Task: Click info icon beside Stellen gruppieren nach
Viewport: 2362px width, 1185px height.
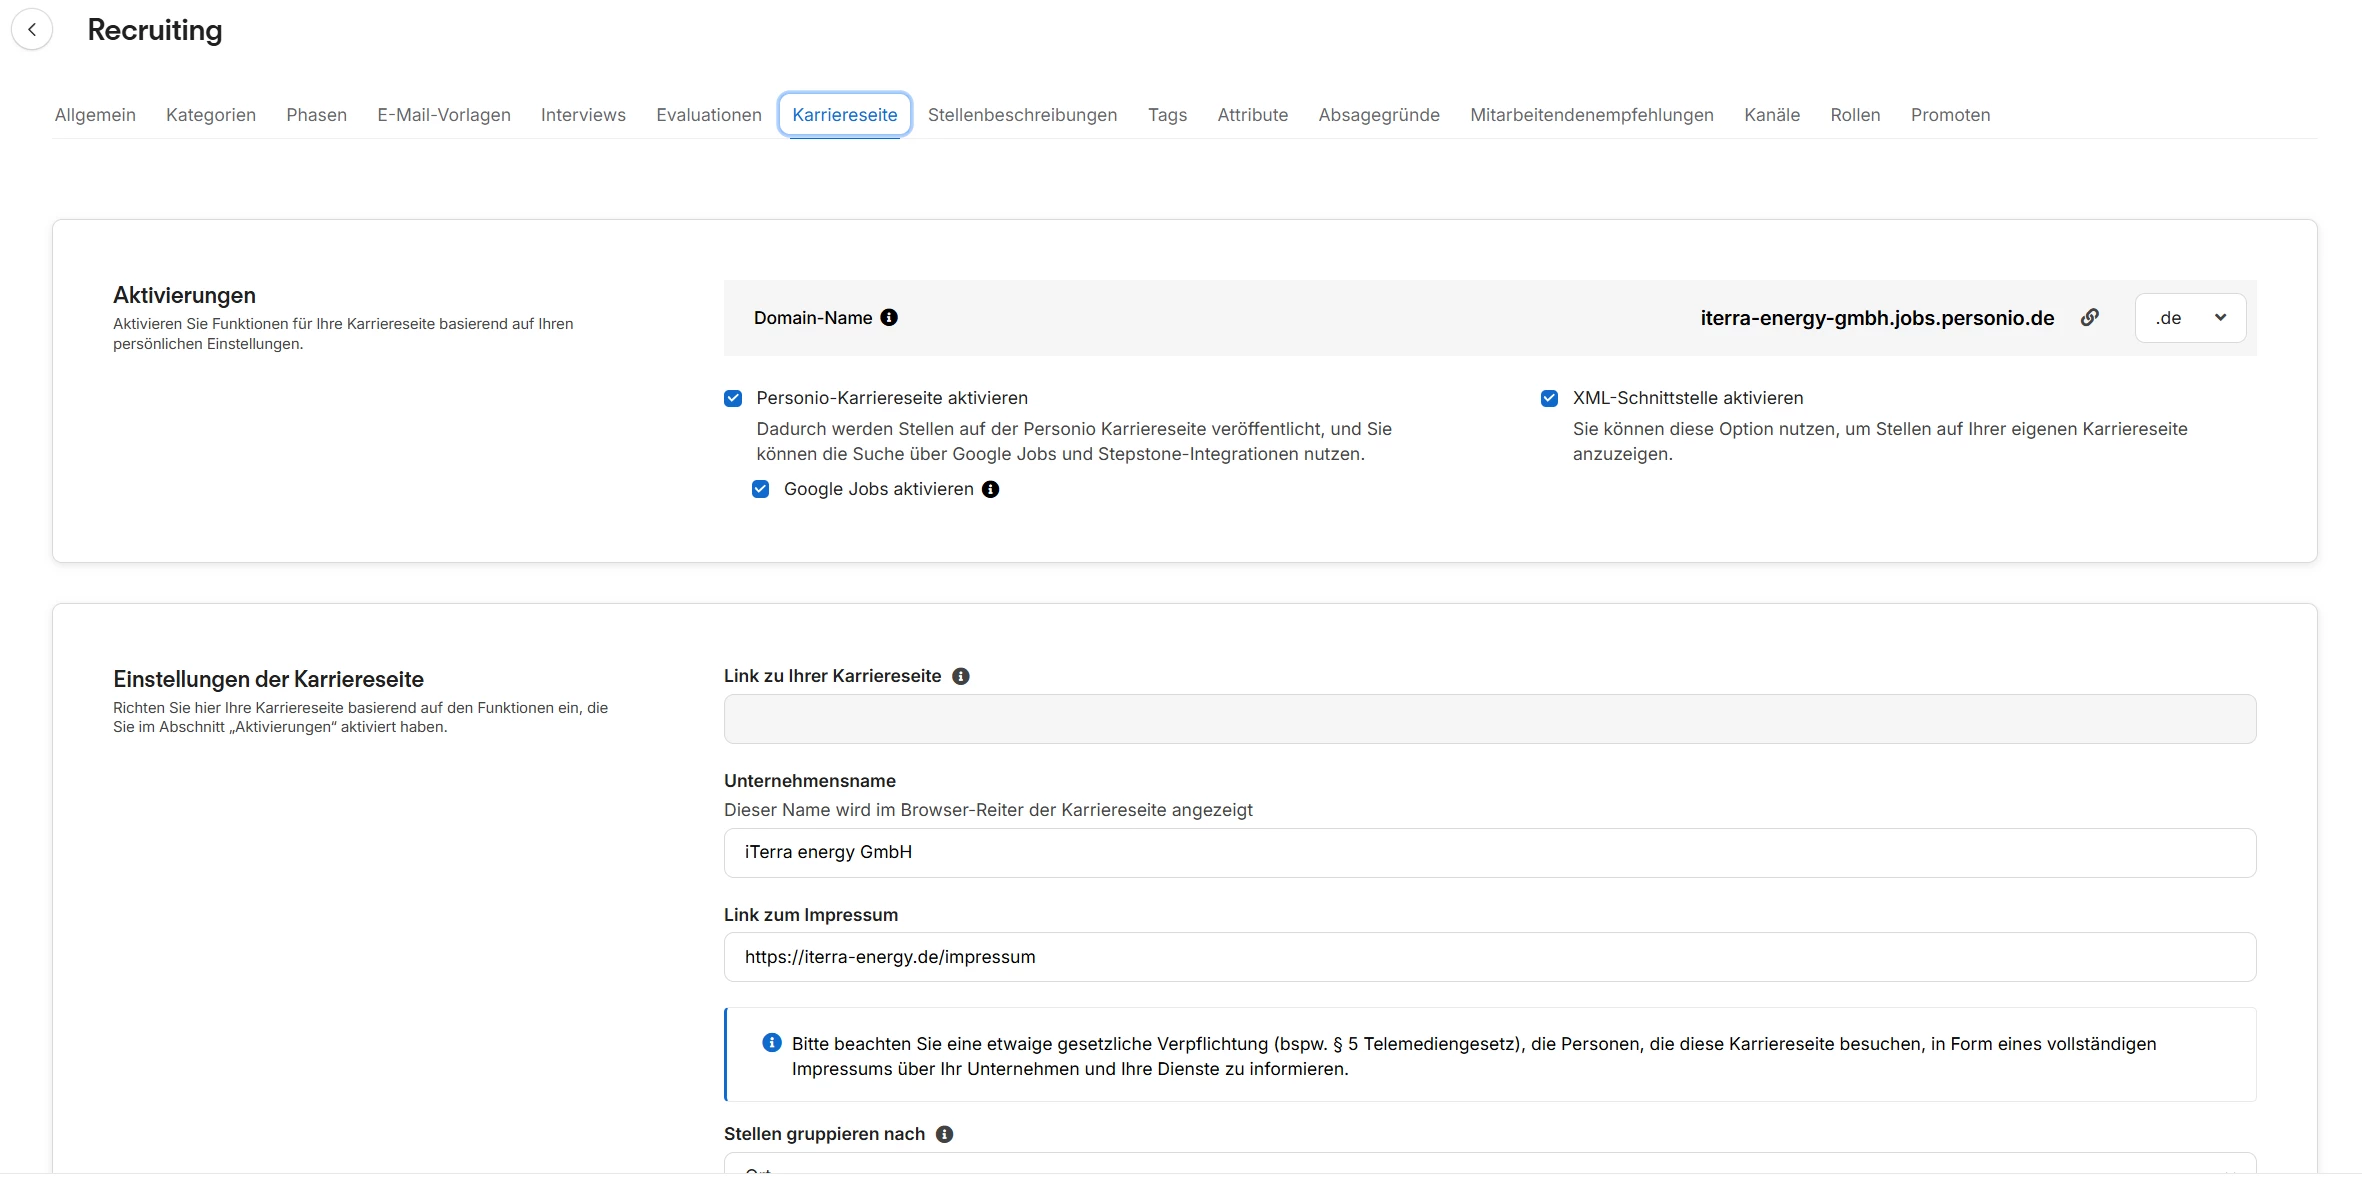Action: [x=944, y=1134]
